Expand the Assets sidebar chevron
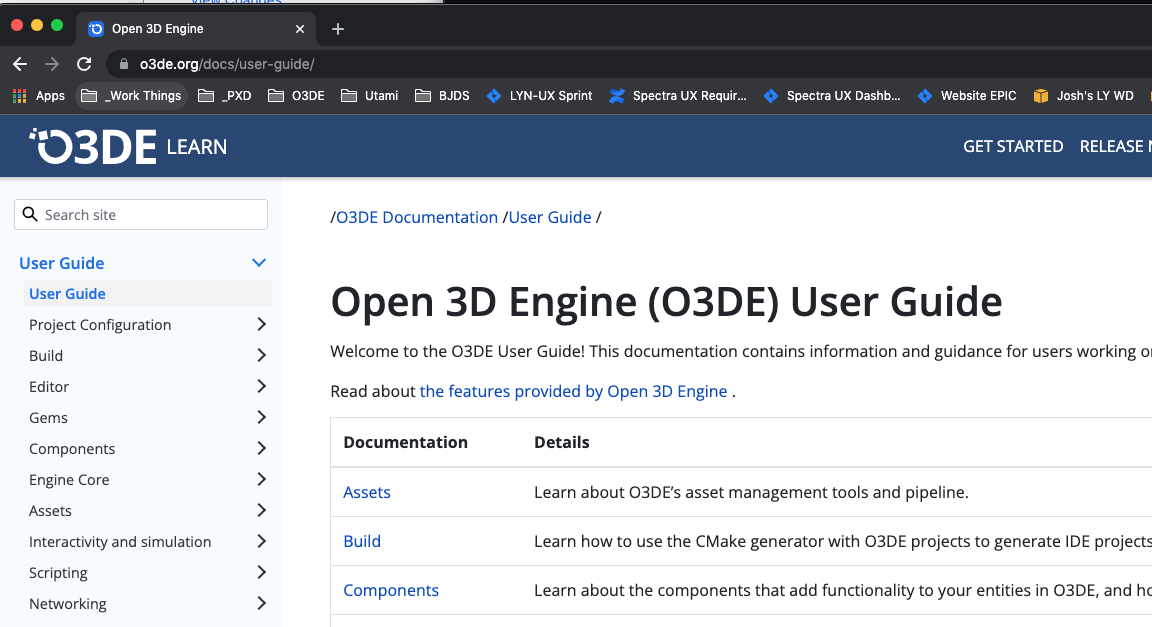 (x=262, y=510)
